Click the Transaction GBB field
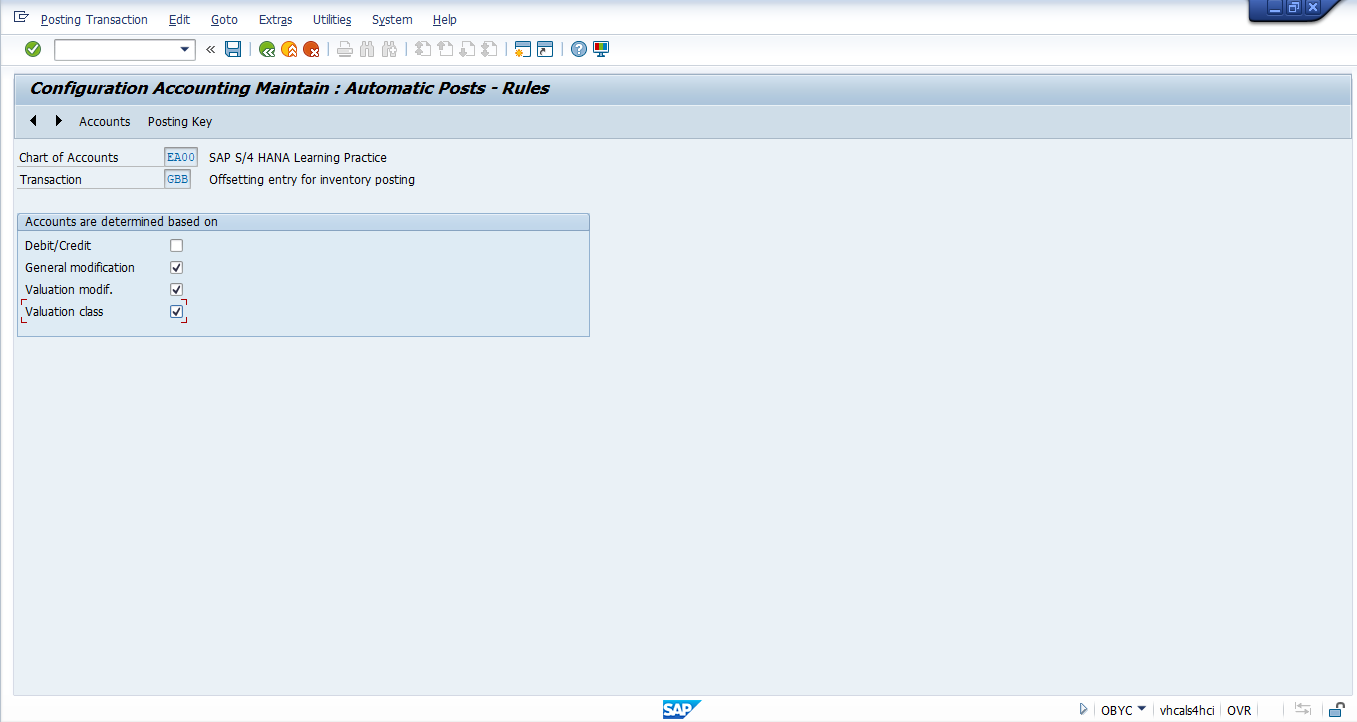1357x722 pixels. point(177,179)
